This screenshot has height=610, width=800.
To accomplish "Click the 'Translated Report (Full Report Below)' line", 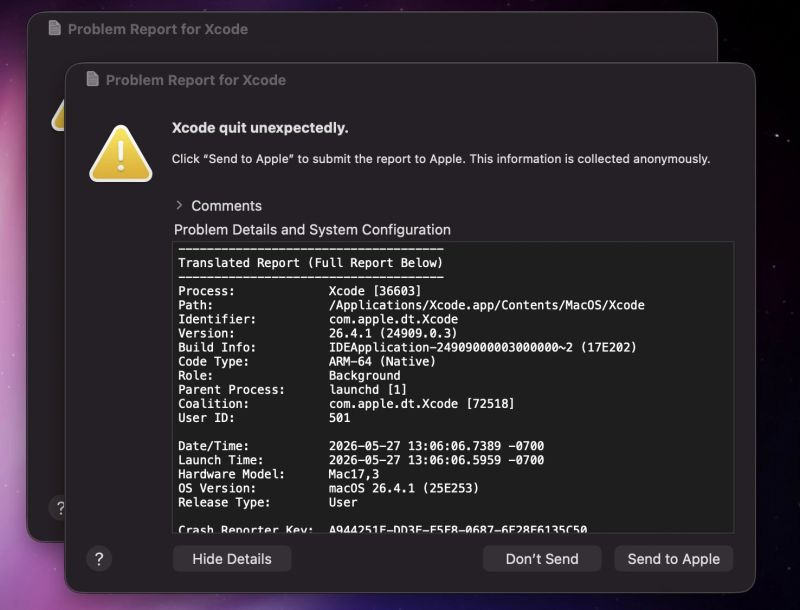I will pyautogui.click(x=310, y=263).
